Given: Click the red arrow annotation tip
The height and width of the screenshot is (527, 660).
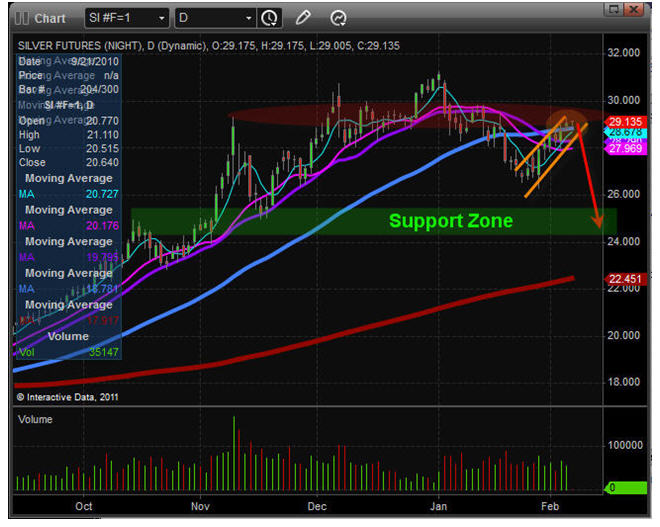Looking at the screenshot, I should tap(598, 226).
